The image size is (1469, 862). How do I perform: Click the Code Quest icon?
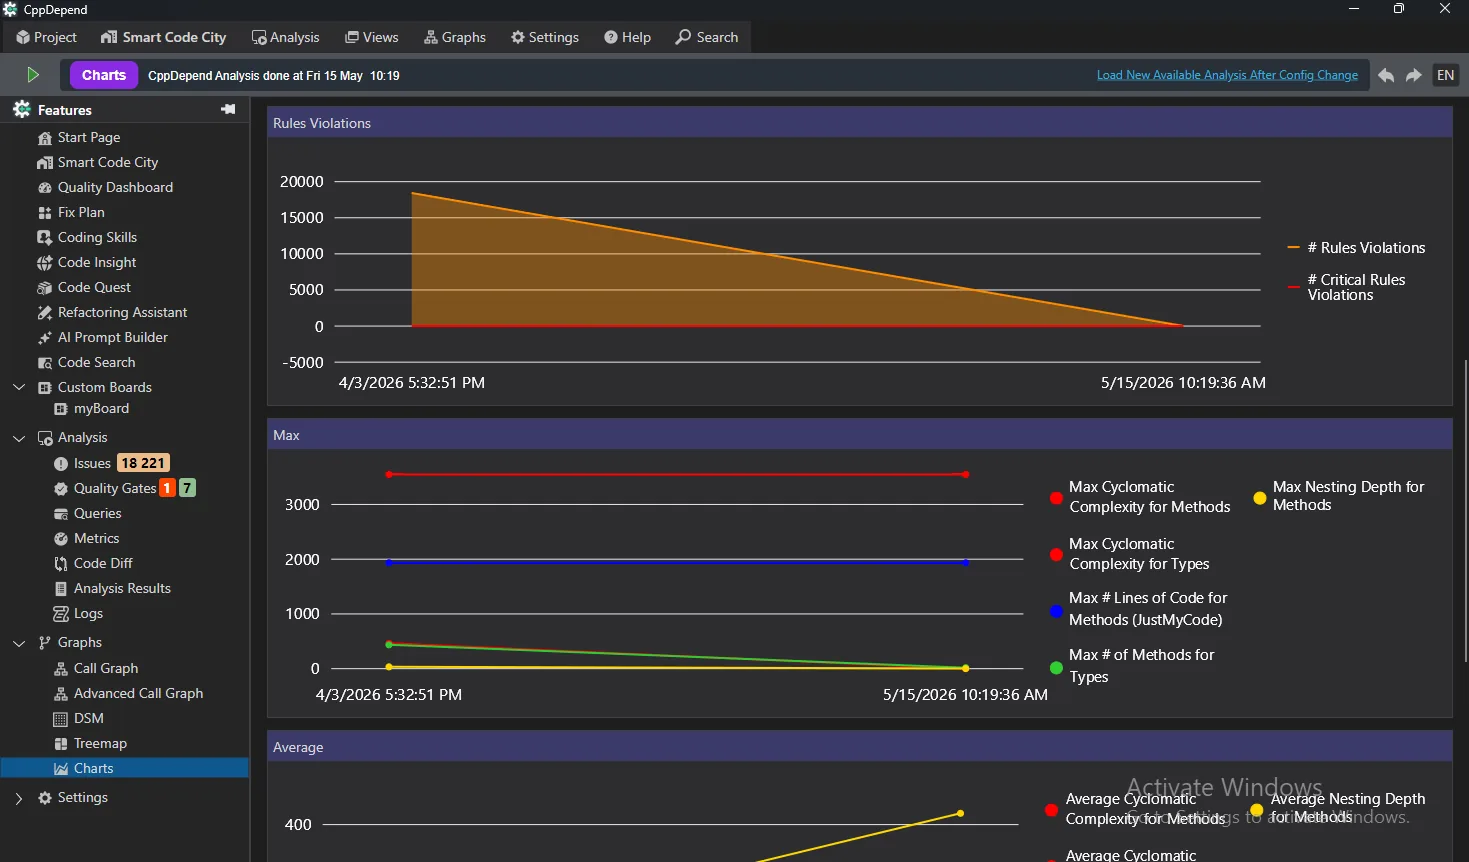point(44,287)
